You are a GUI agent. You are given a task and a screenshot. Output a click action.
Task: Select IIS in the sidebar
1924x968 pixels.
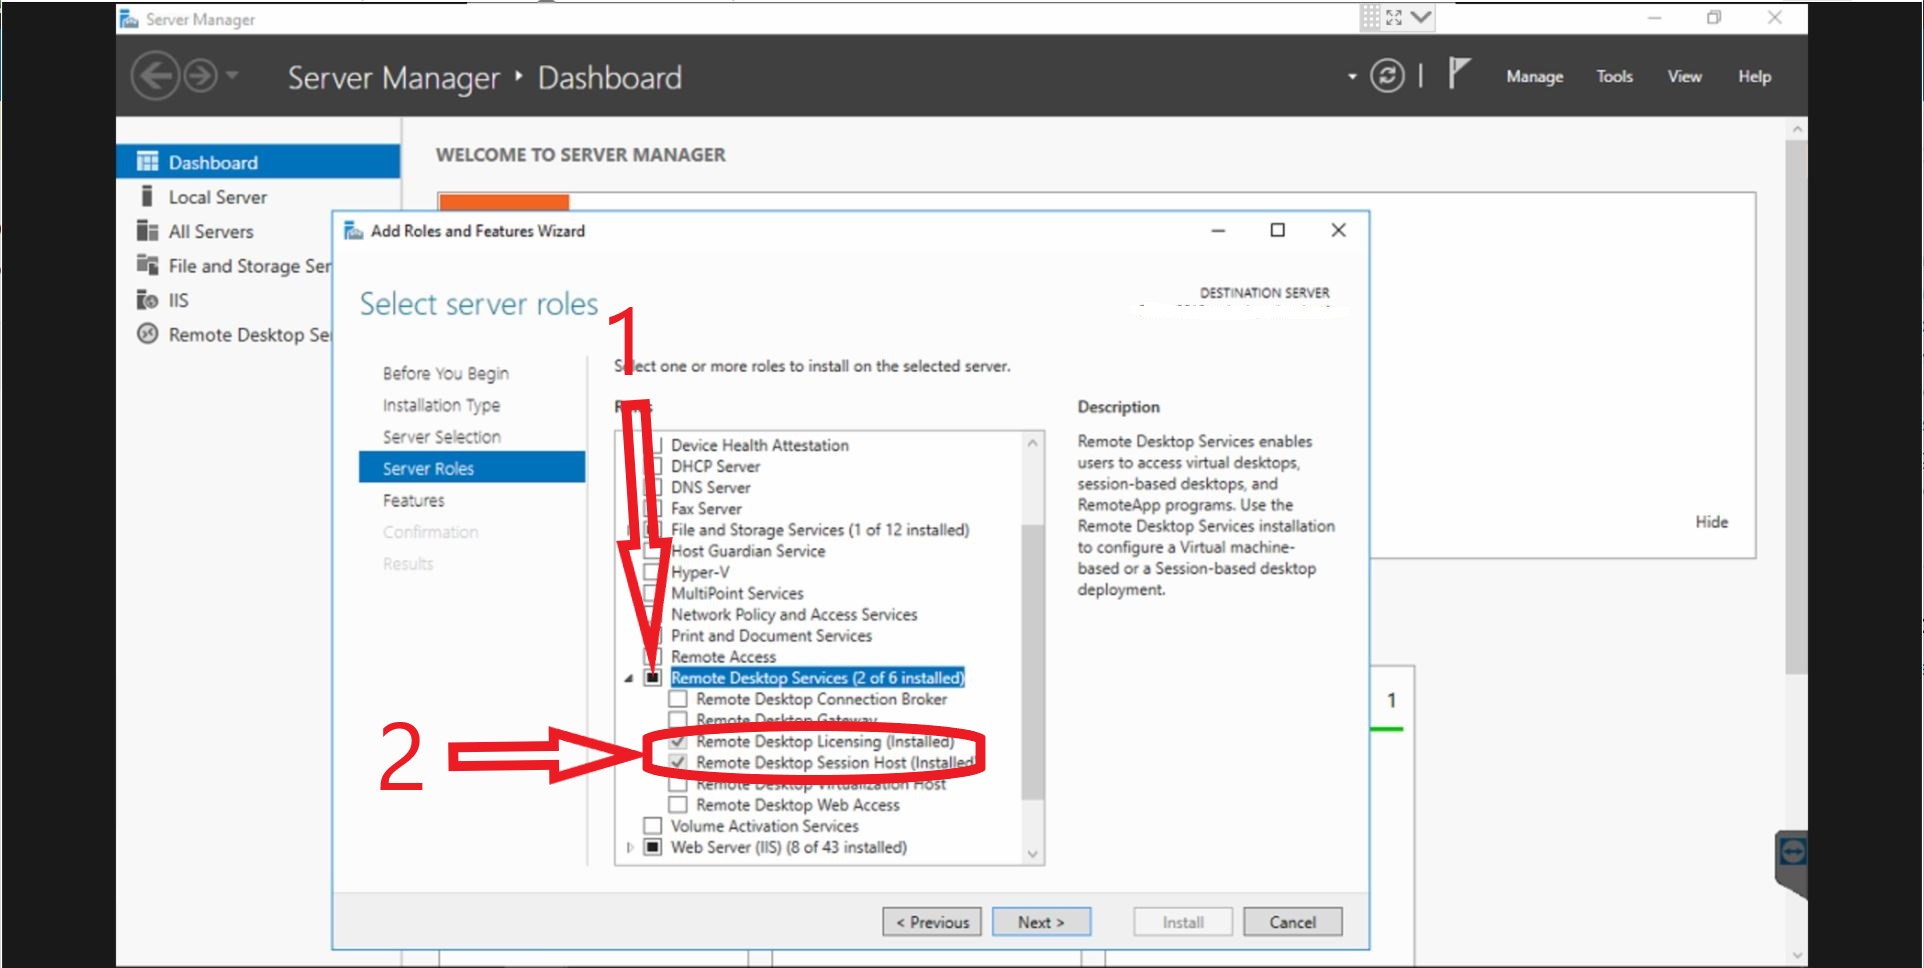click(178, 300)
